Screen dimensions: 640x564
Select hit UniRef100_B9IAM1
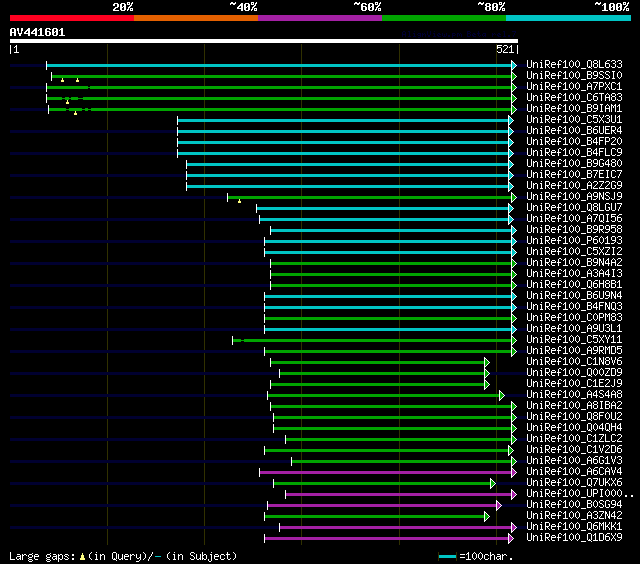click(574, 109)
